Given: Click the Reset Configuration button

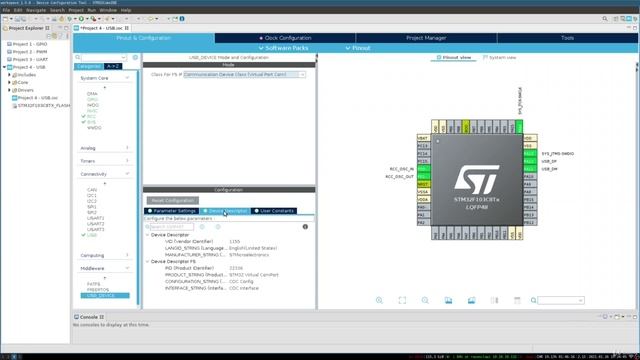Looking at the screenshot, I should (x=173, y=200).
